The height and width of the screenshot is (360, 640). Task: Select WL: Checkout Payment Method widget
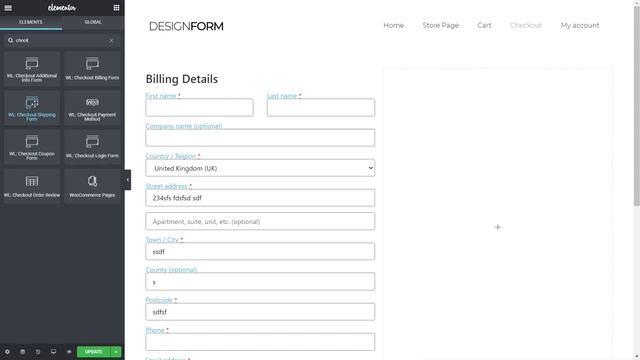pyautogui.click(x=92, y=108)
